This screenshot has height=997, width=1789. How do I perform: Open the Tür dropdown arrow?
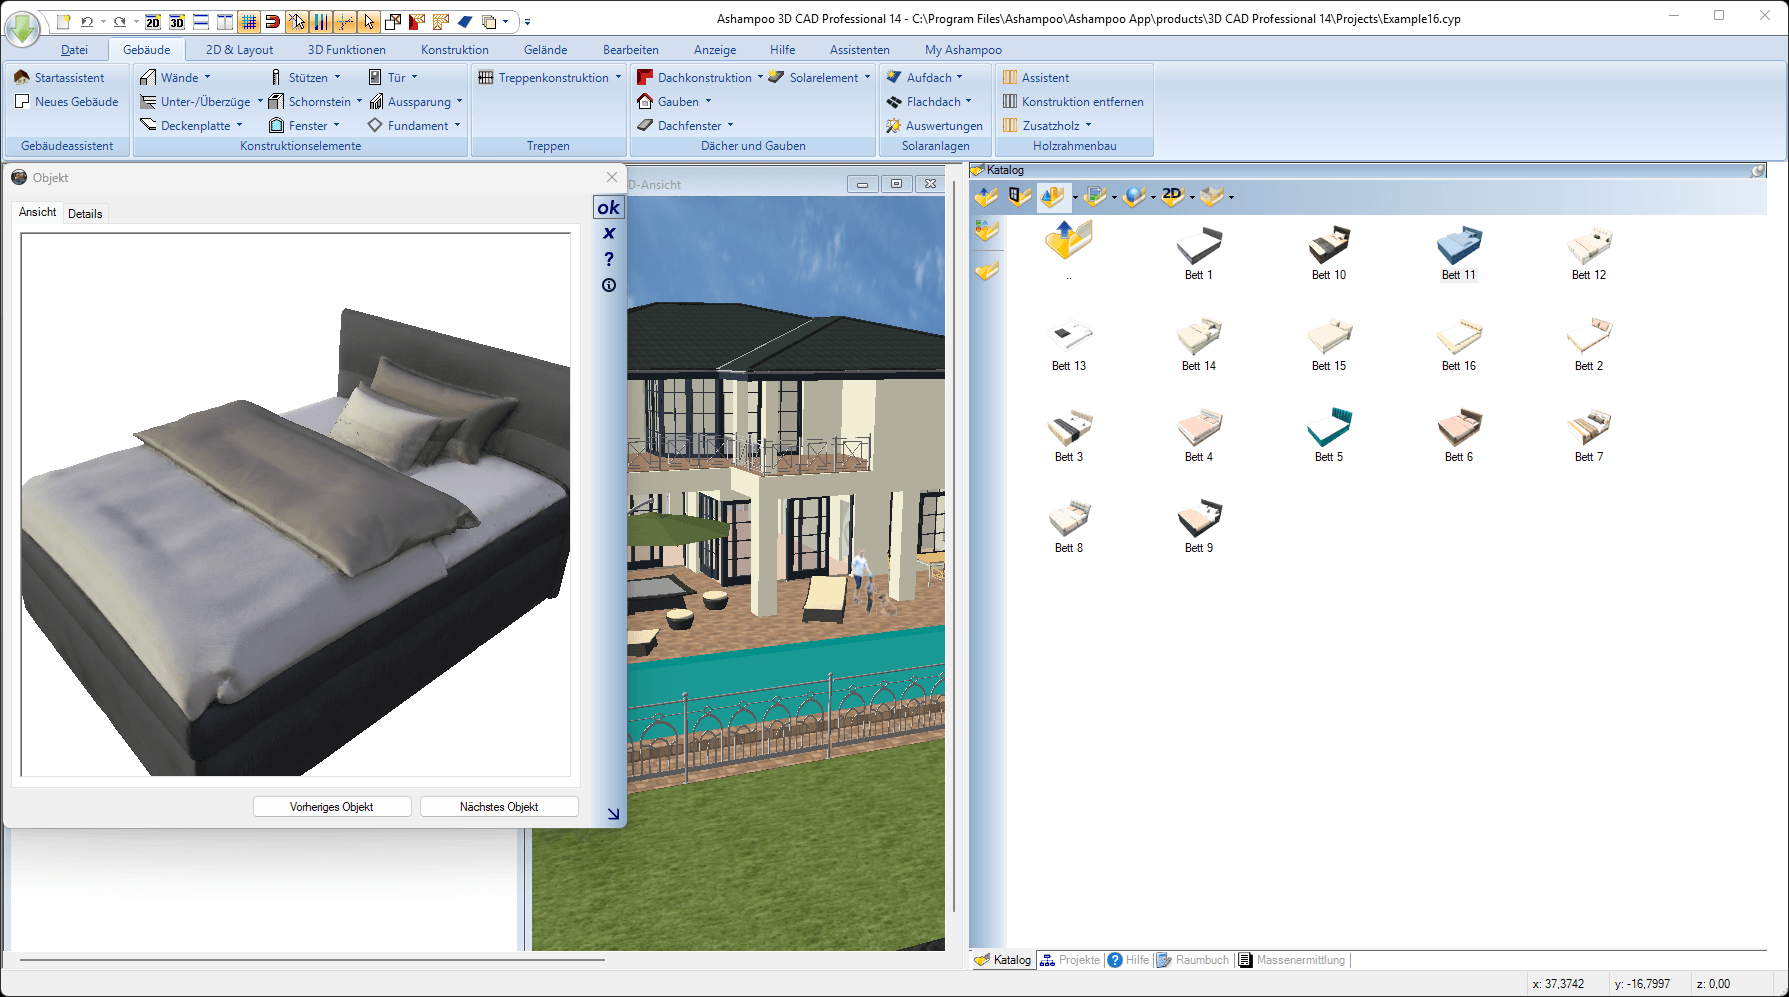[416, 77]
